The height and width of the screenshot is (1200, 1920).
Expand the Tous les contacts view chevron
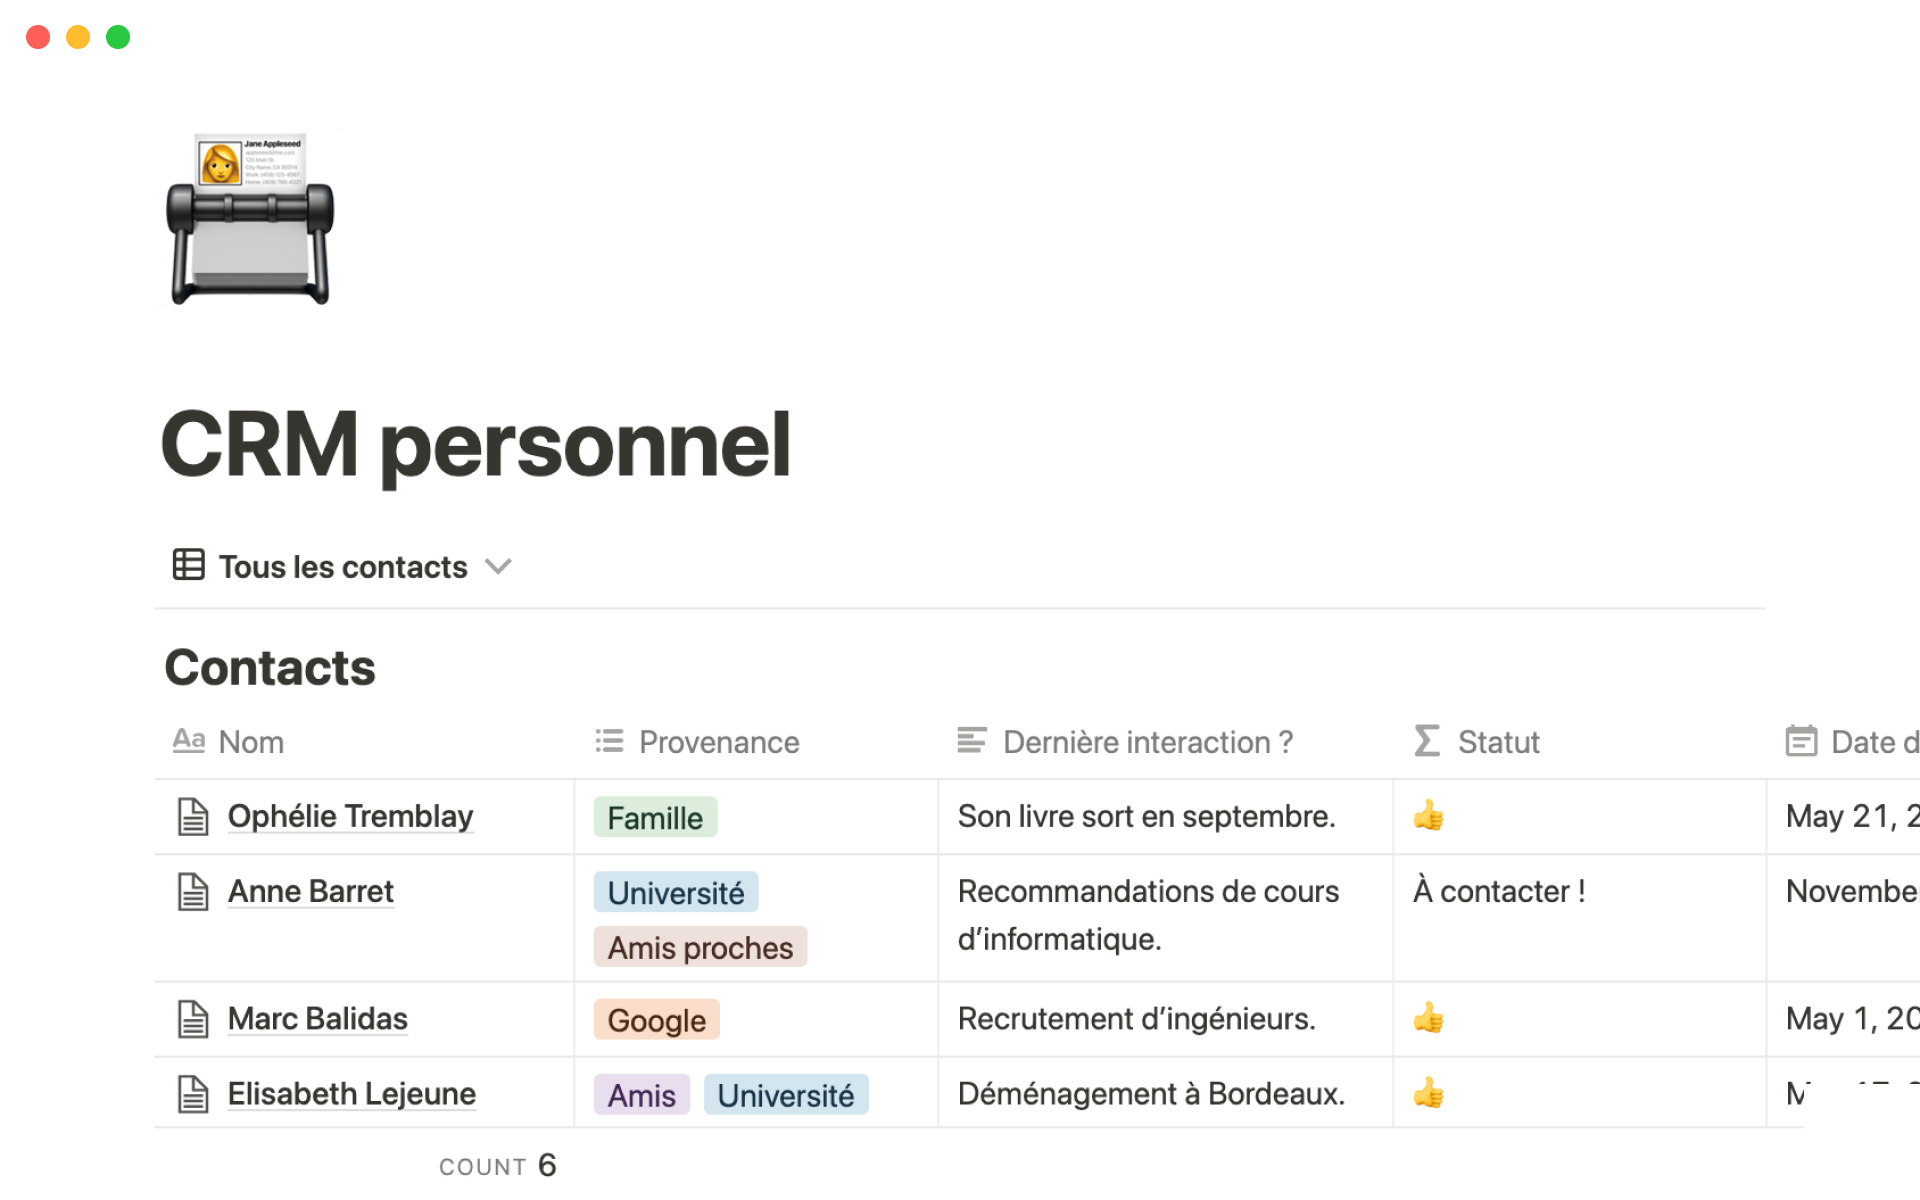(498, 567)
